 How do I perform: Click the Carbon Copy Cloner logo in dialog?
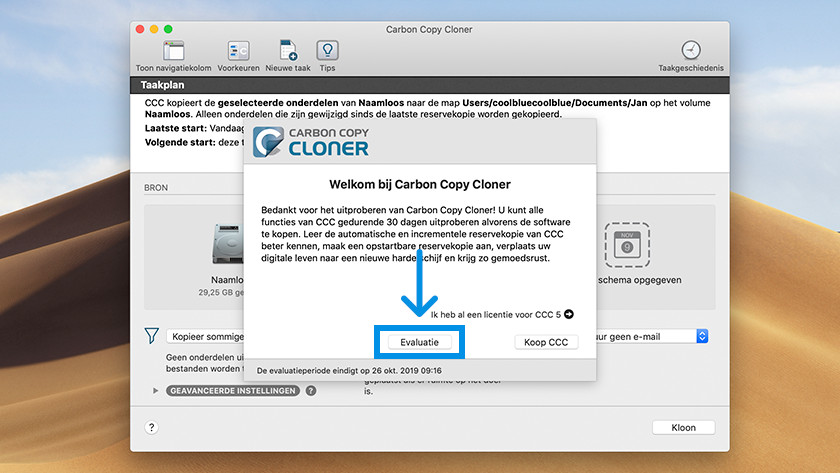[311, 142]
